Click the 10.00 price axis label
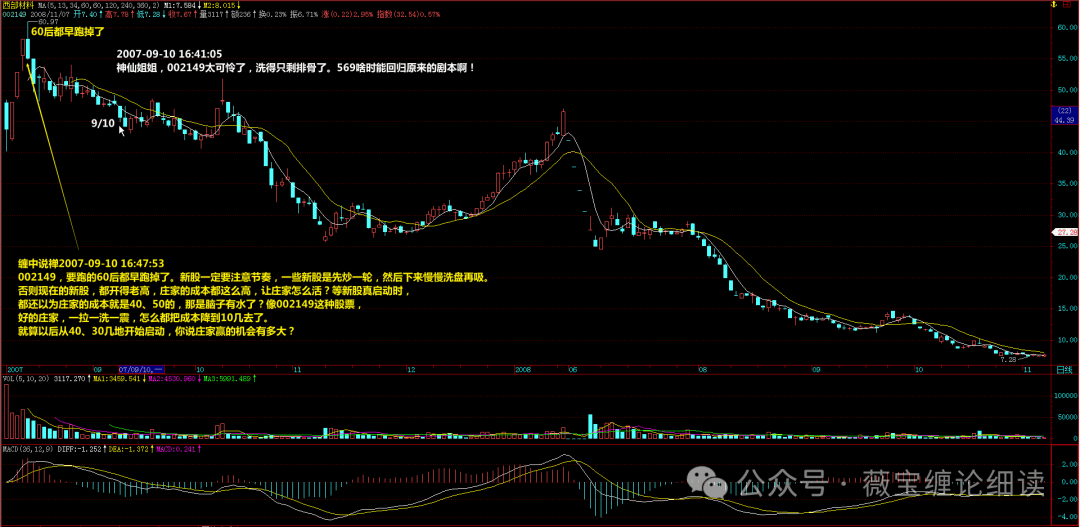Viewport: 1080px width, 527px height. pyautogui.click(x=1067, y=340)
